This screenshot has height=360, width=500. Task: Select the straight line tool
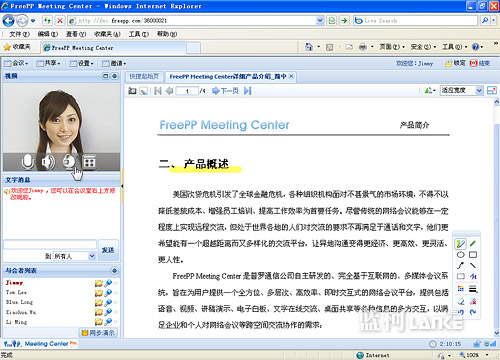[473, 265]
